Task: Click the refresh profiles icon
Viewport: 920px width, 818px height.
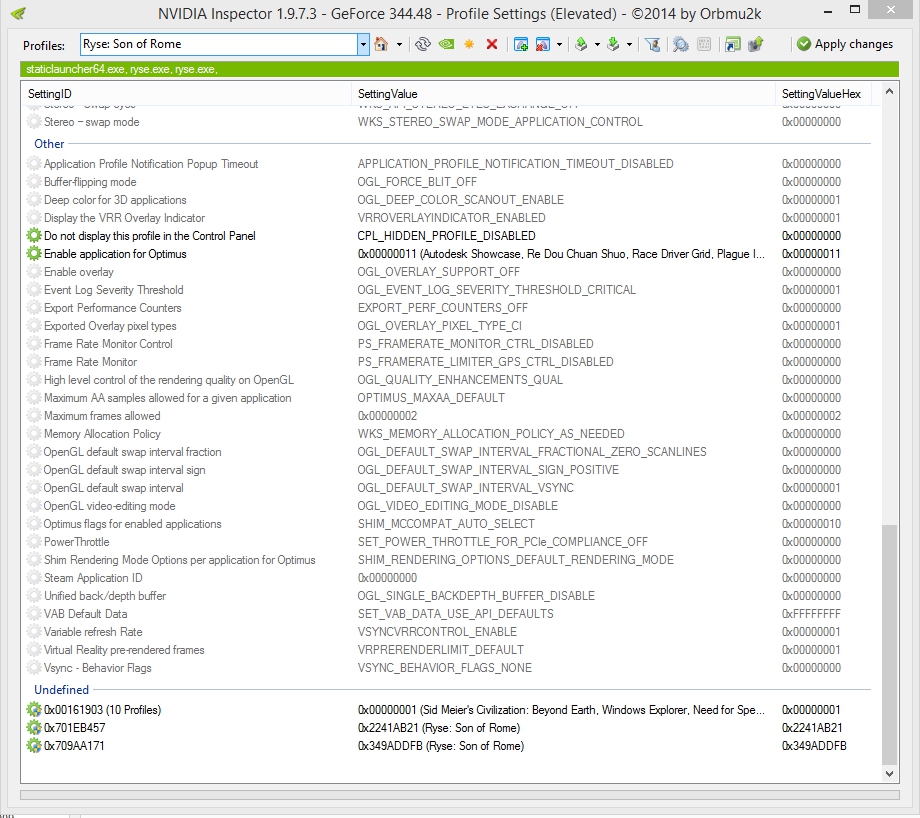Action: (x=422, y=44)
